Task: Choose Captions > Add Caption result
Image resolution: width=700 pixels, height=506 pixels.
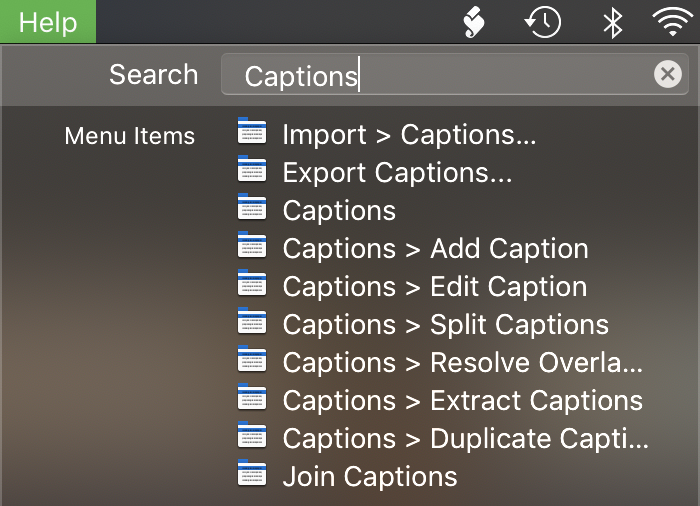Action: pyautogui.click(x=435, y=249)
